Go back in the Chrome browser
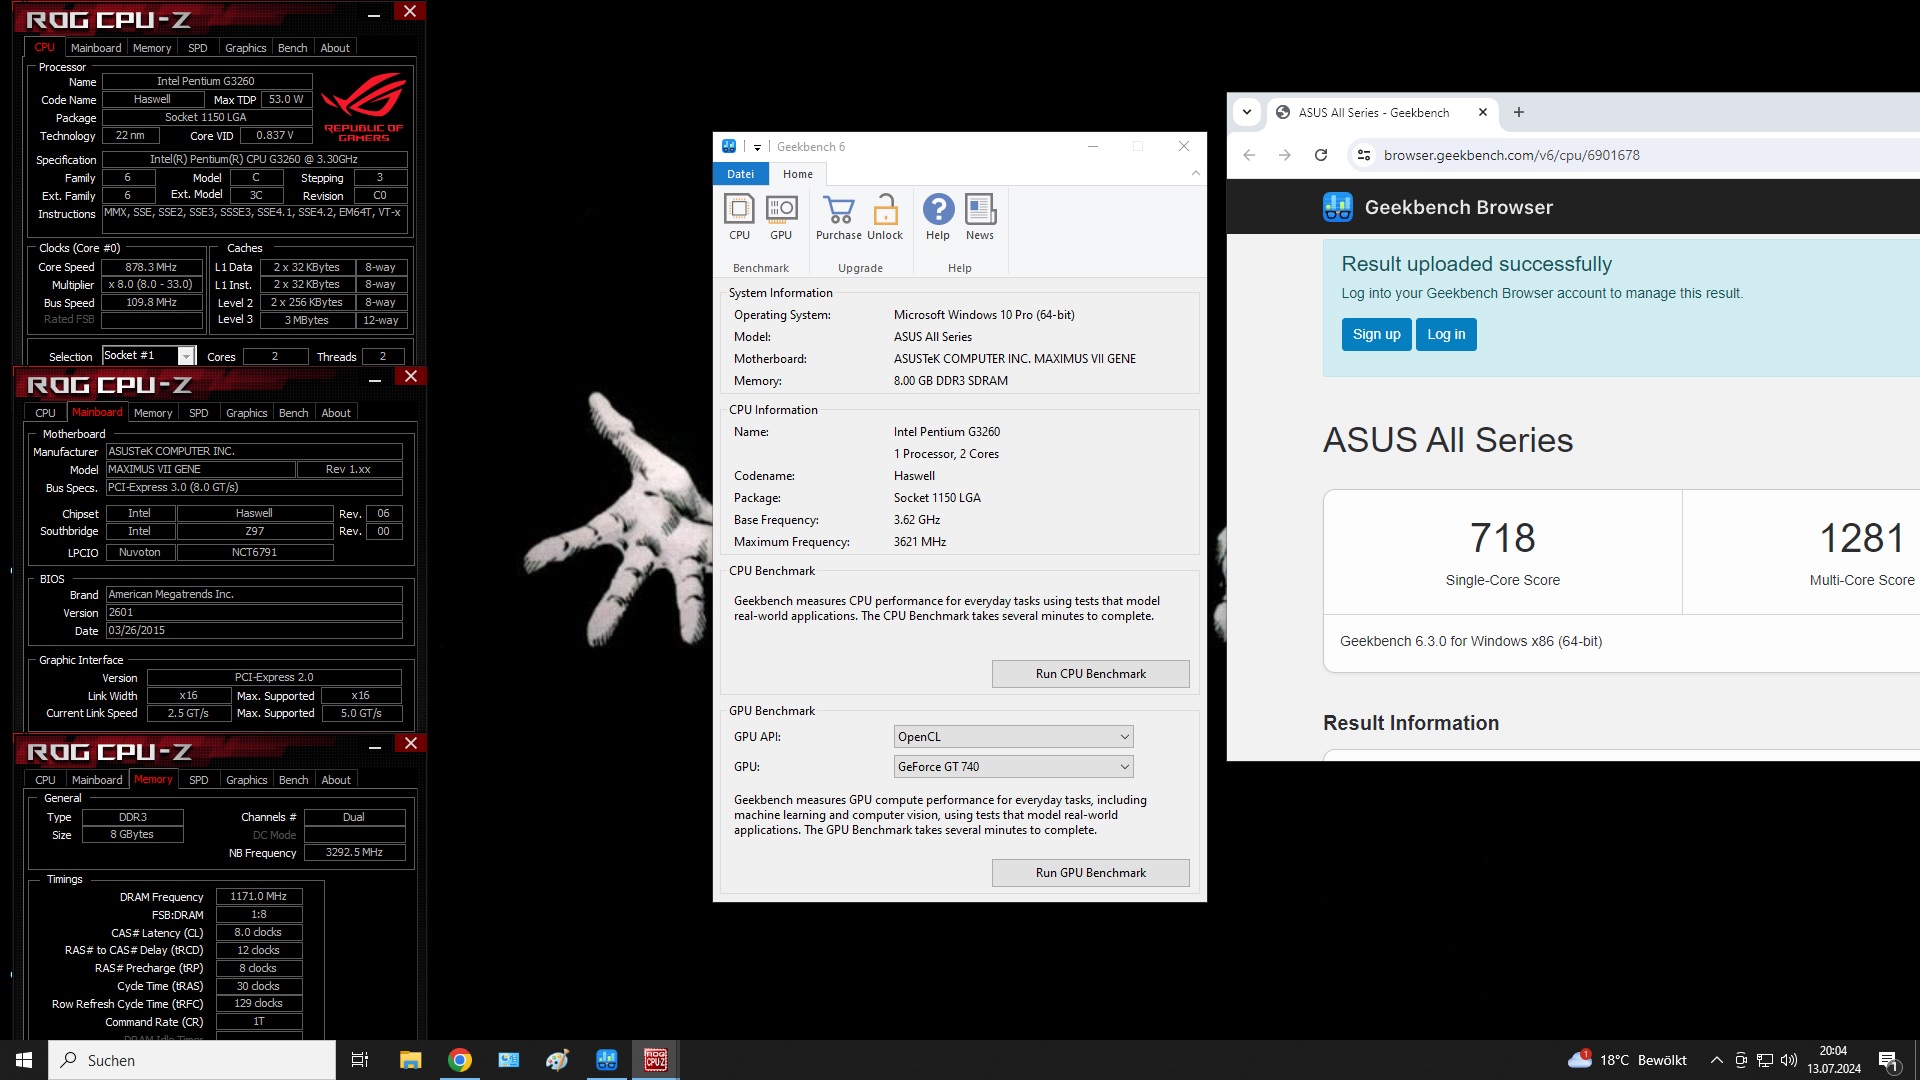Screen dimensions: 1920x1080 (1249, 155)
